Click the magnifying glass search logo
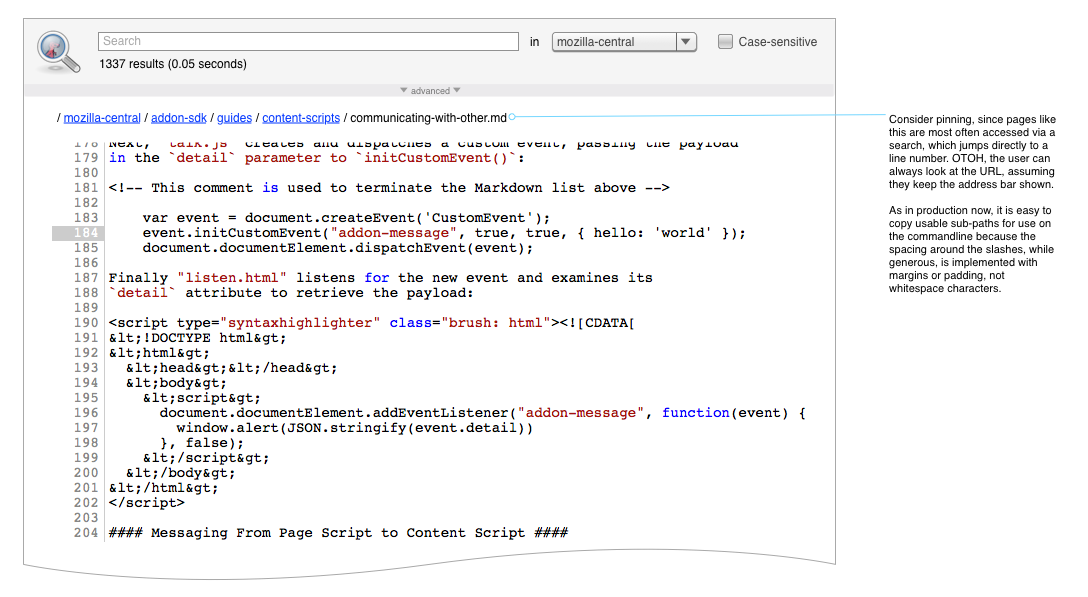This screenshot has height=597, width=1088. coord(58,52)
